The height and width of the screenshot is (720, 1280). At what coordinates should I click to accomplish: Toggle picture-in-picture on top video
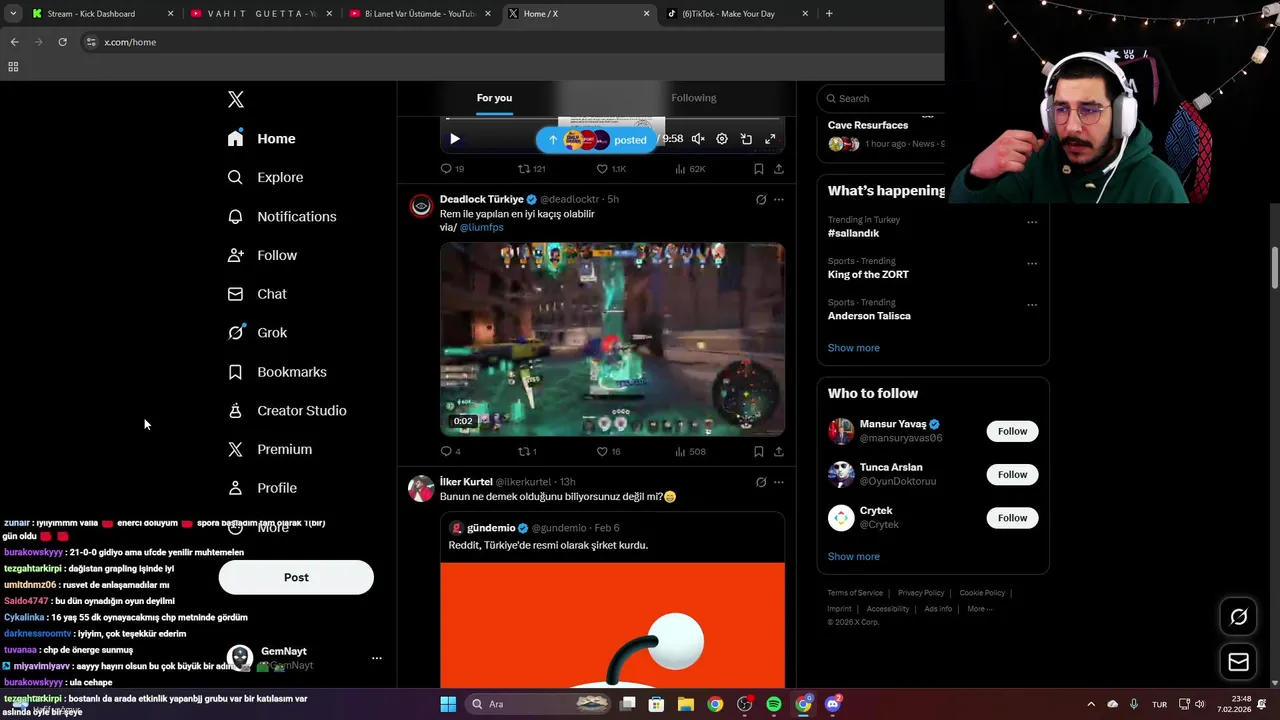click(x=746, y=139)
